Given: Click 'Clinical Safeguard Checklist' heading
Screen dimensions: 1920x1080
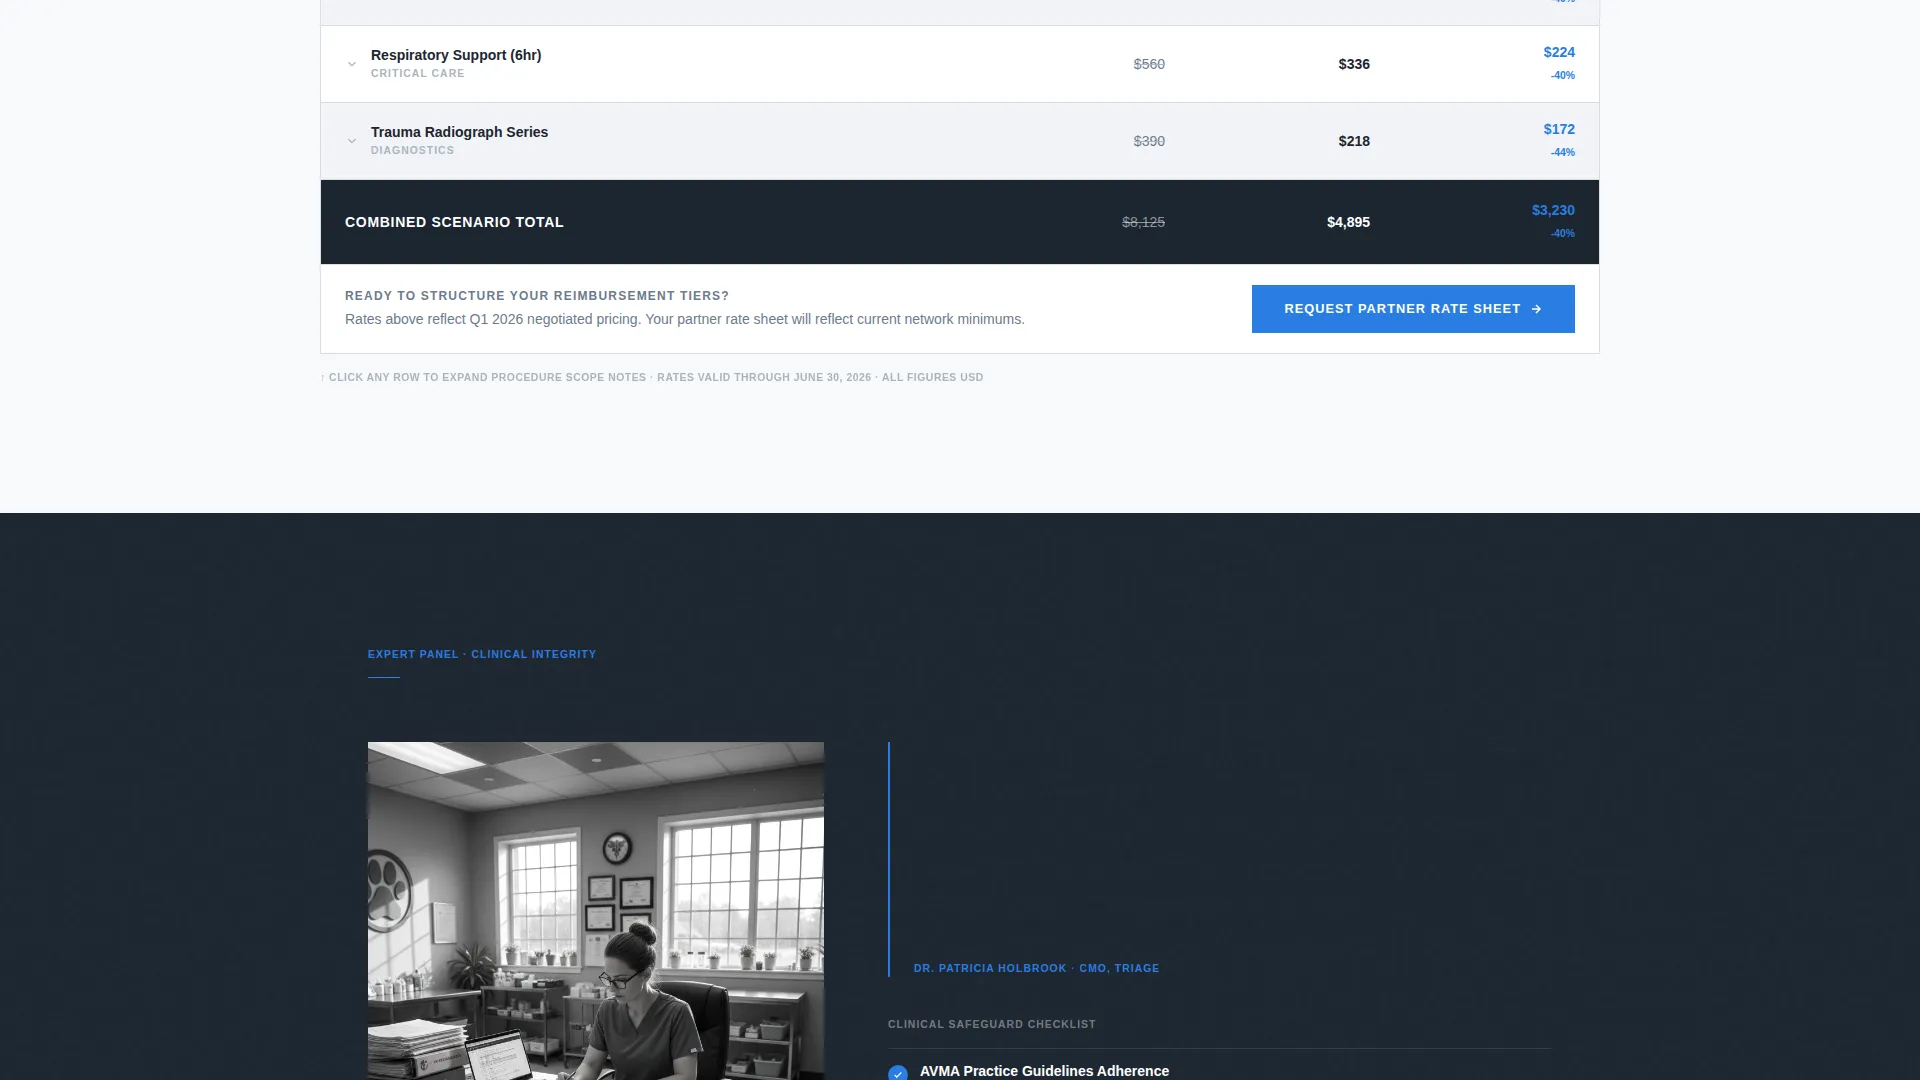Looking at the screenshot, I should [992, 1024].
